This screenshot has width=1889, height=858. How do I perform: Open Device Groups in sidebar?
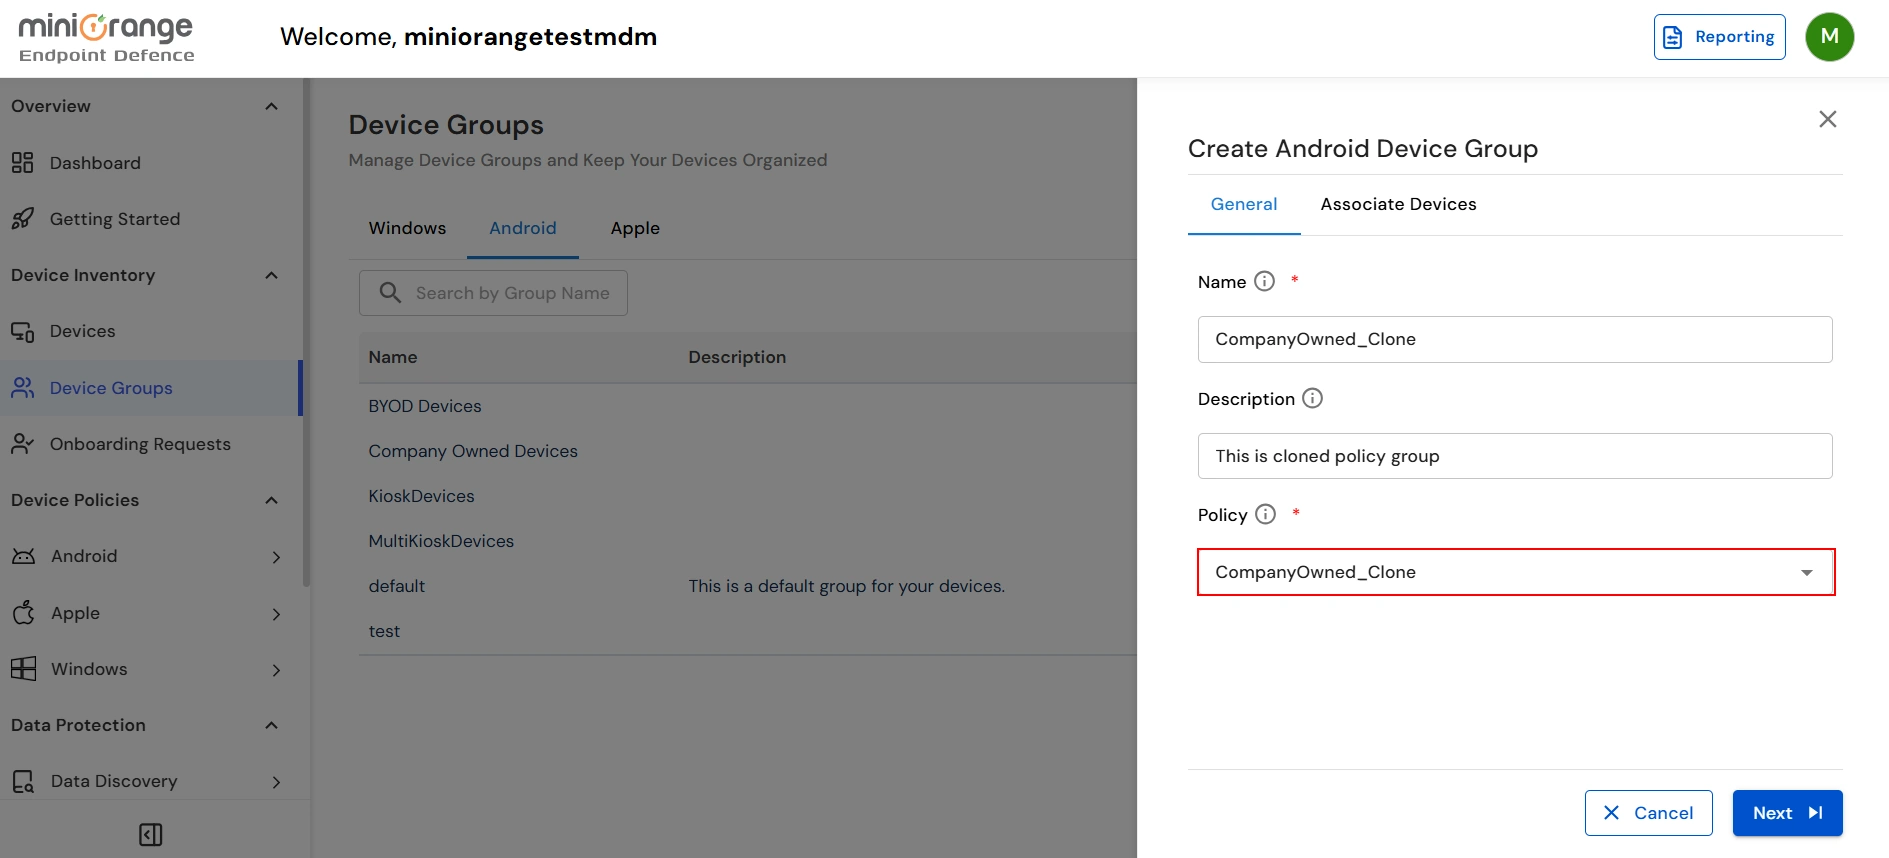coord(149,388)
